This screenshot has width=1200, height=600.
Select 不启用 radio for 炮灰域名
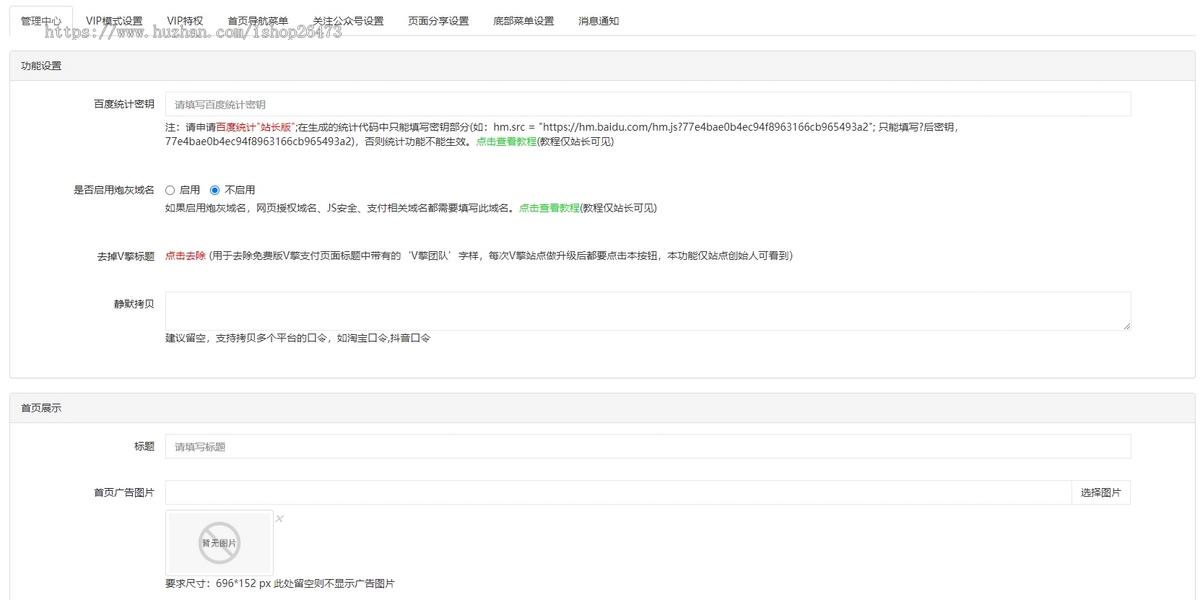click(215, 189)
